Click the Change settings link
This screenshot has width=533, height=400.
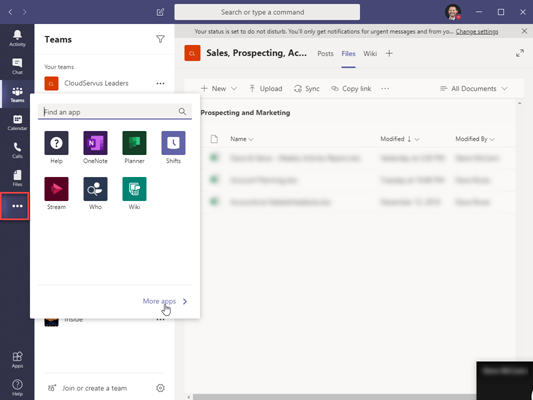[477, 32]
